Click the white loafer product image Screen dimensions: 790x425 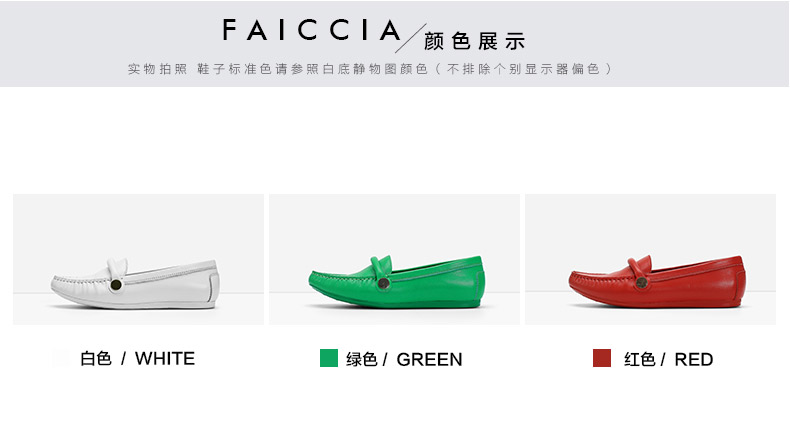pyautogui.click(x=138, y=259)
